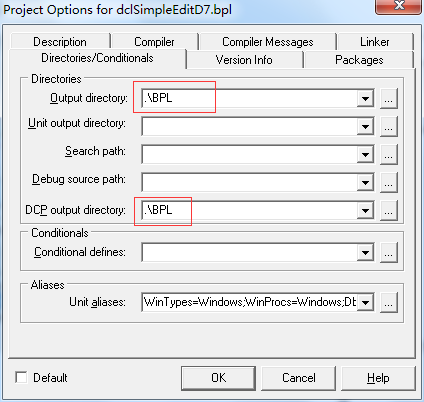Click the Cancel button

pos(299,378)
